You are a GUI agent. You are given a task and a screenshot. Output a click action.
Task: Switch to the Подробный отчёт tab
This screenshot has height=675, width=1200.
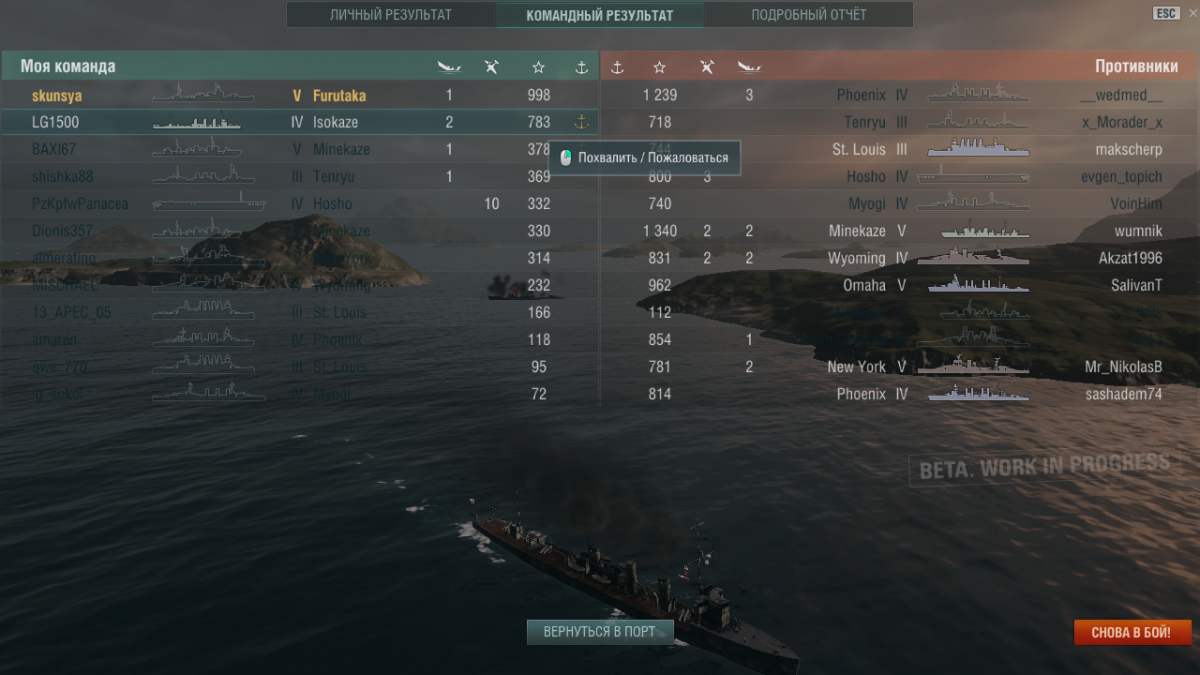tap(809, 15)
